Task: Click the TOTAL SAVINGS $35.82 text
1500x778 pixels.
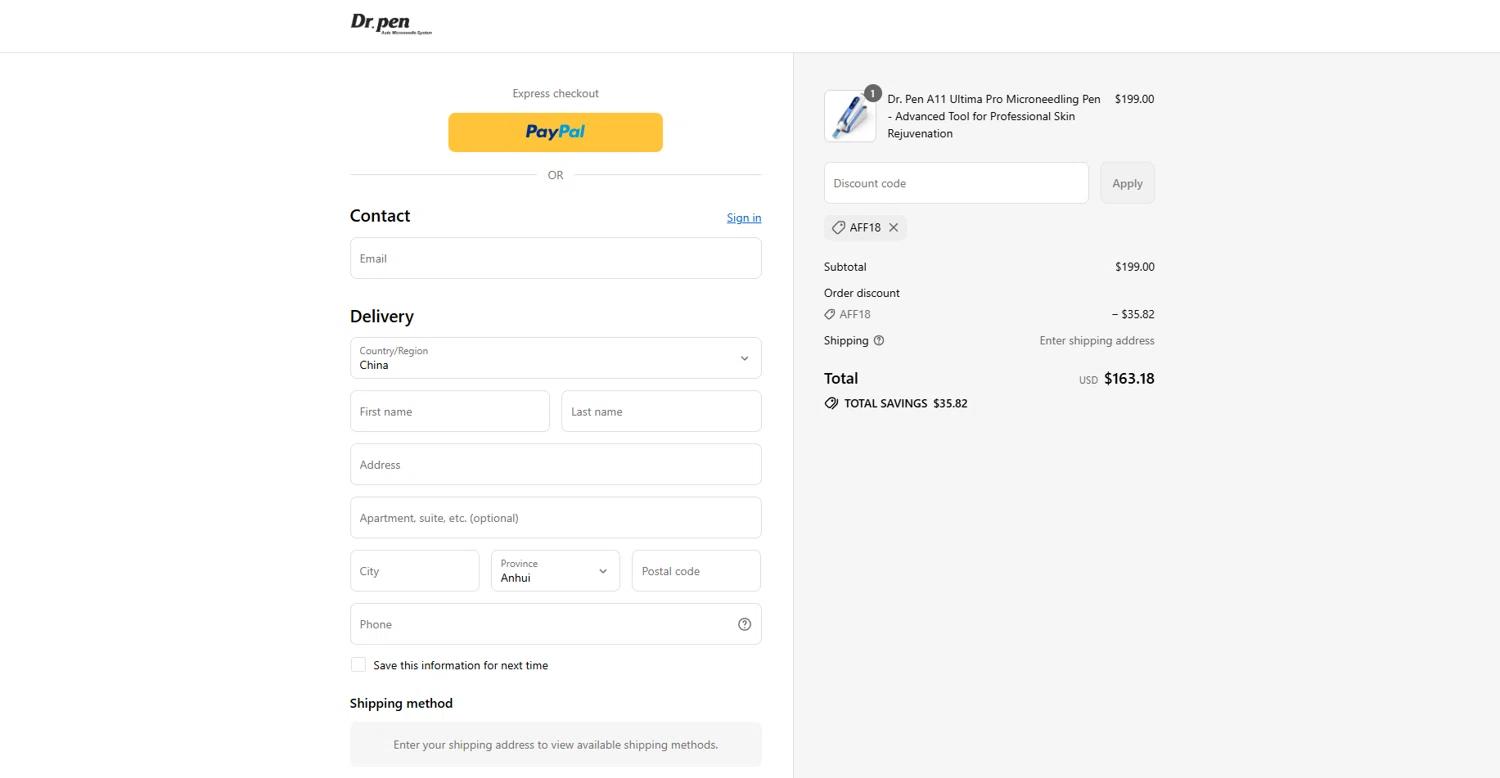Action: (906, 404)
